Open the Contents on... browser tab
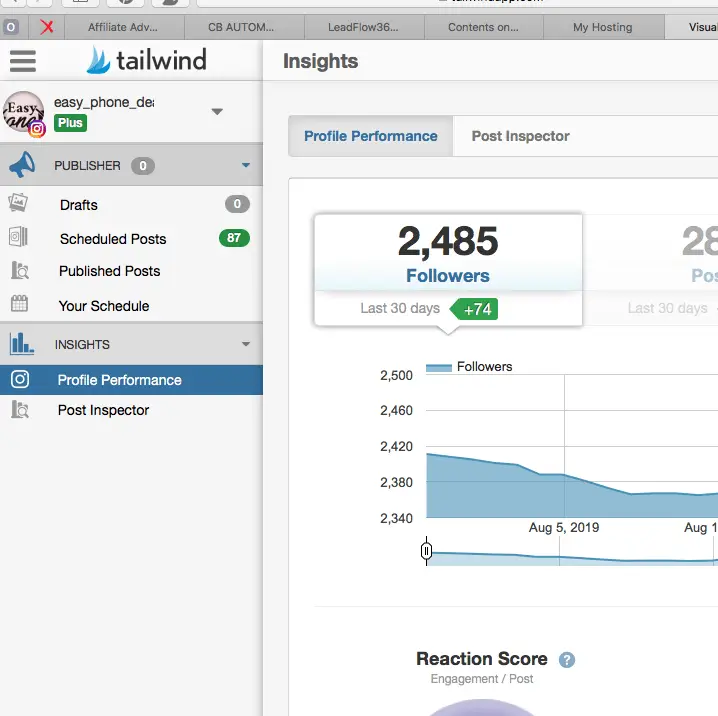Viewport: 718px width, 716px height. click(484, 27)
